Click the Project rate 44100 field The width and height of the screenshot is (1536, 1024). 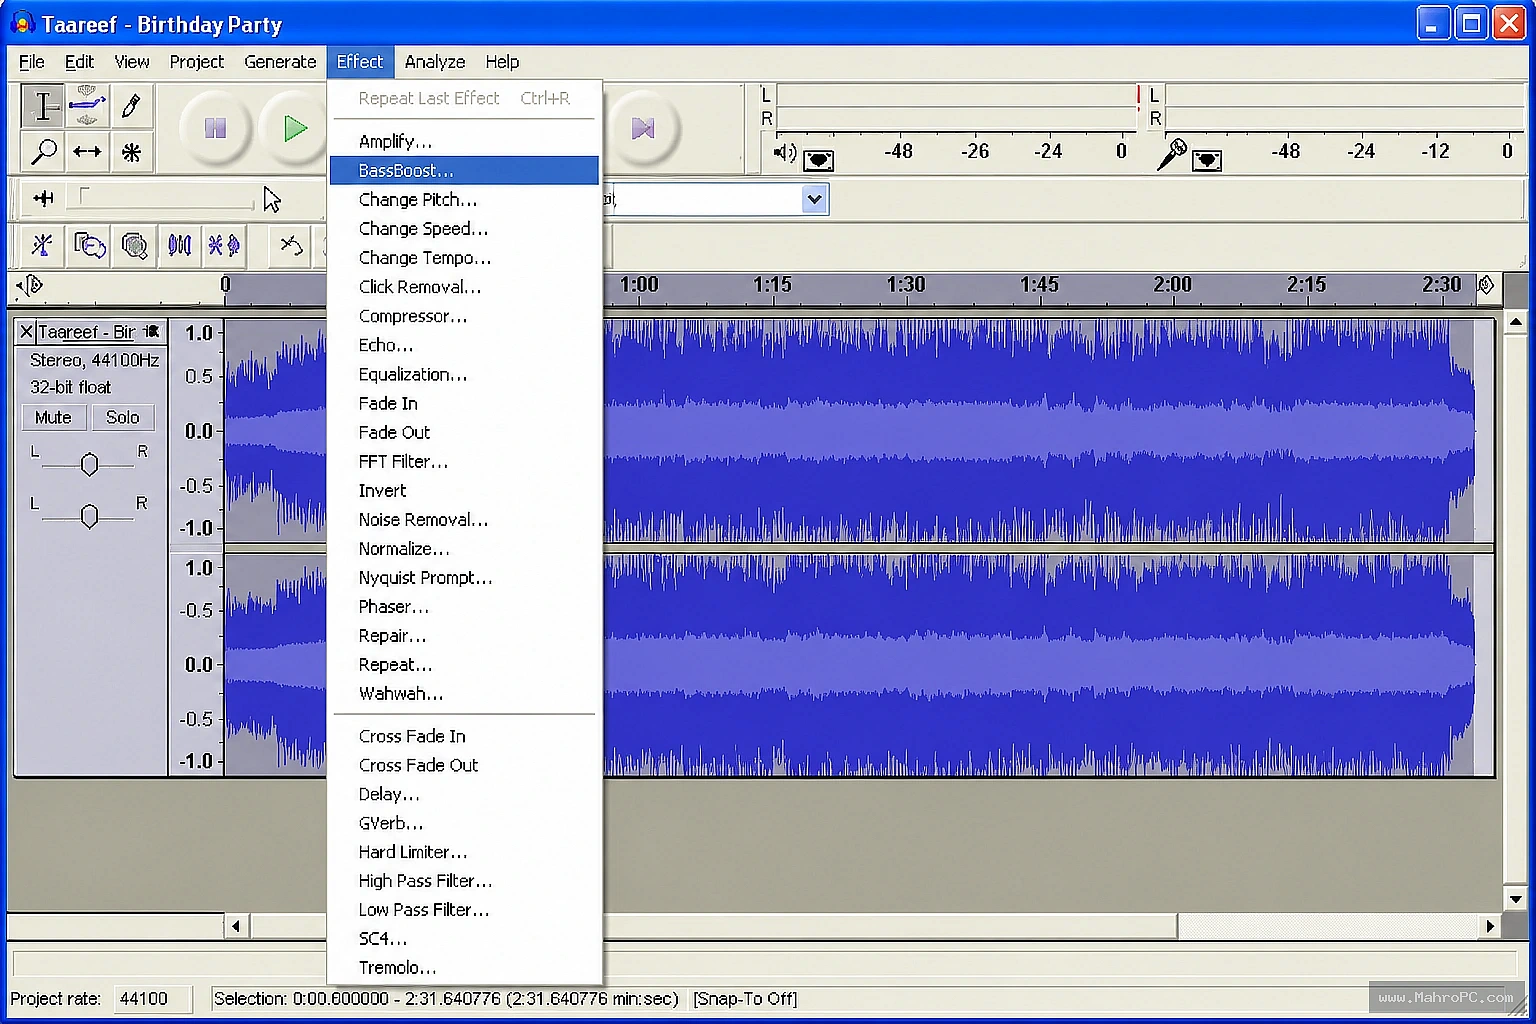pyautogui.click(x=151, y=999)
